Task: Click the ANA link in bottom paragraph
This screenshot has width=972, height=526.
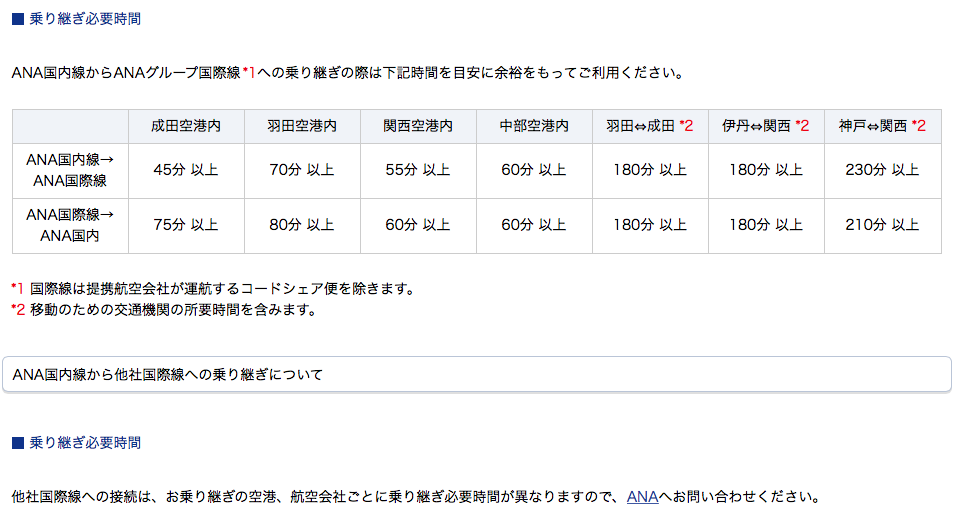Action: pyautogui.click(x=642, y=497)
